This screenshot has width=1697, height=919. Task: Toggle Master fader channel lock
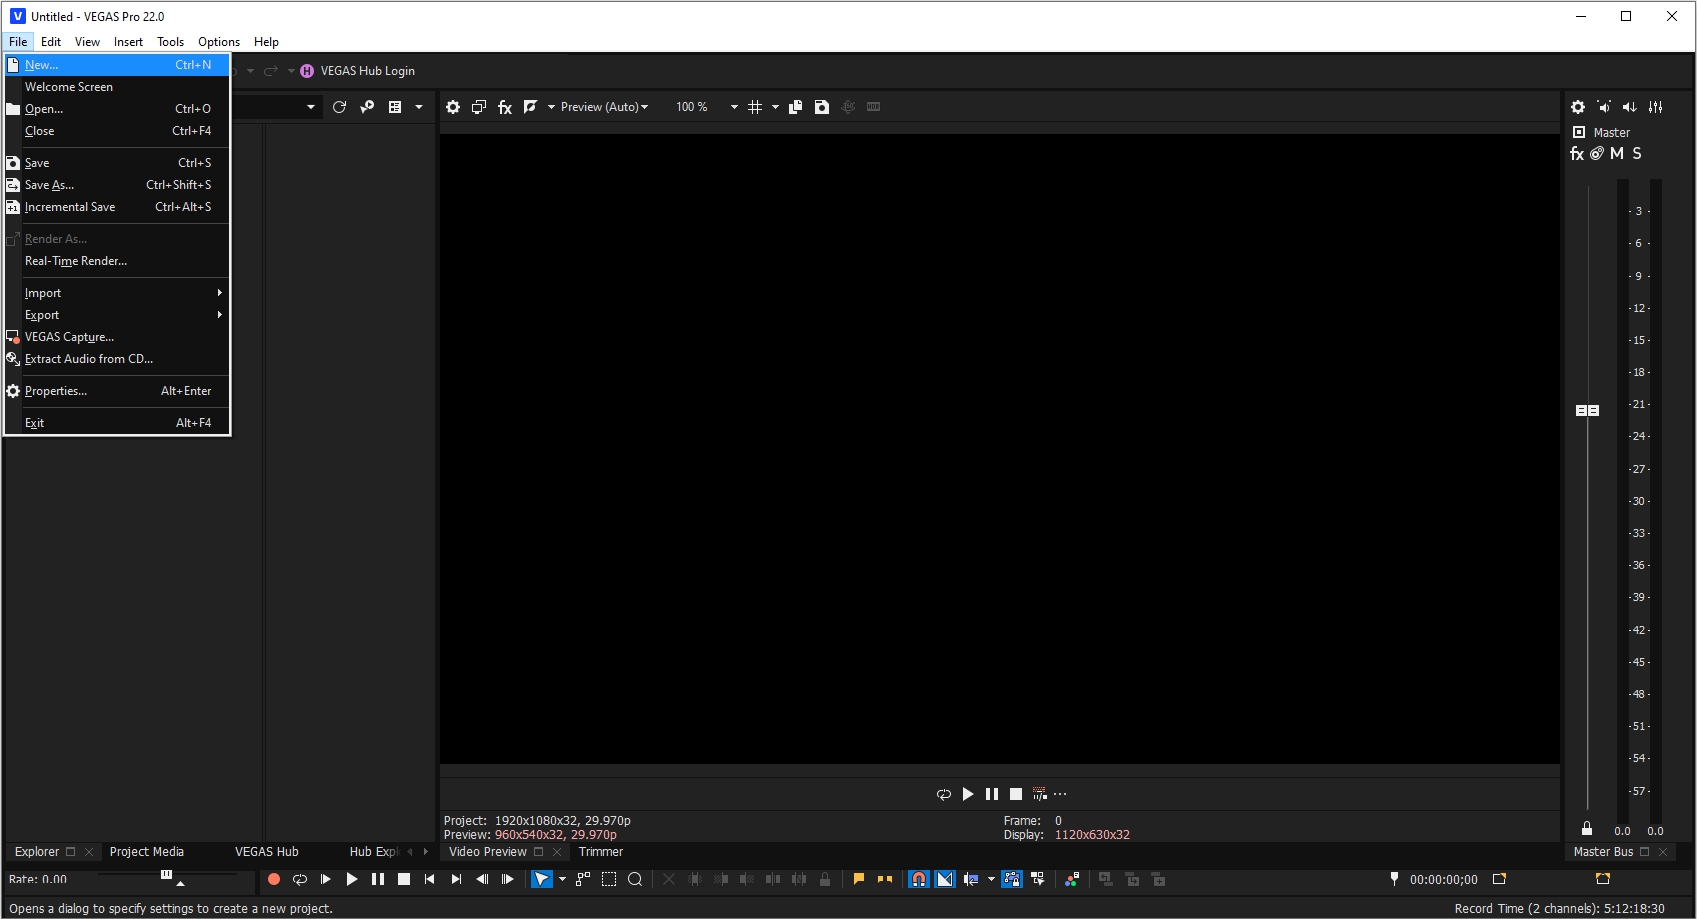coord(1587,829)
